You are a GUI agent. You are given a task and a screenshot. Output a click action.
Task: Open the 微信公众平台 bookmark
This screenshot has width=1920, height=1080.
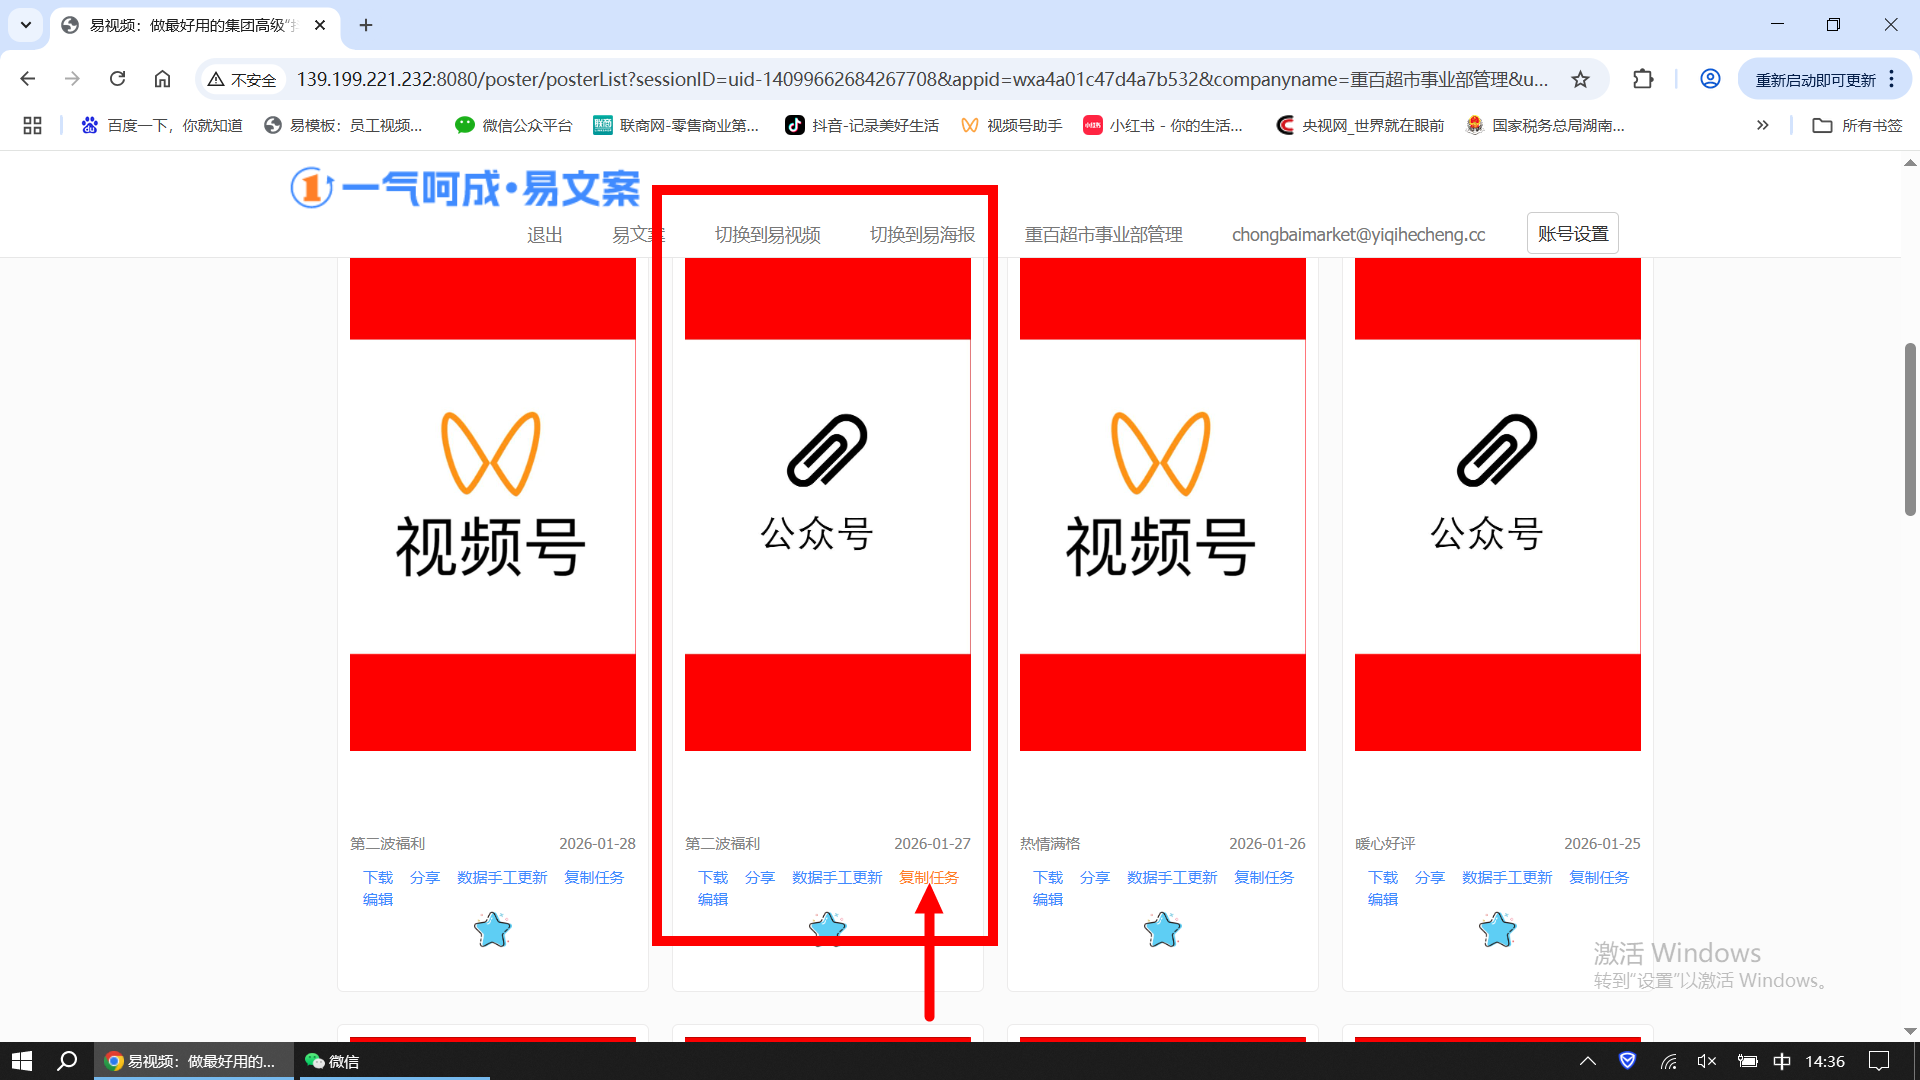(514, 125)
